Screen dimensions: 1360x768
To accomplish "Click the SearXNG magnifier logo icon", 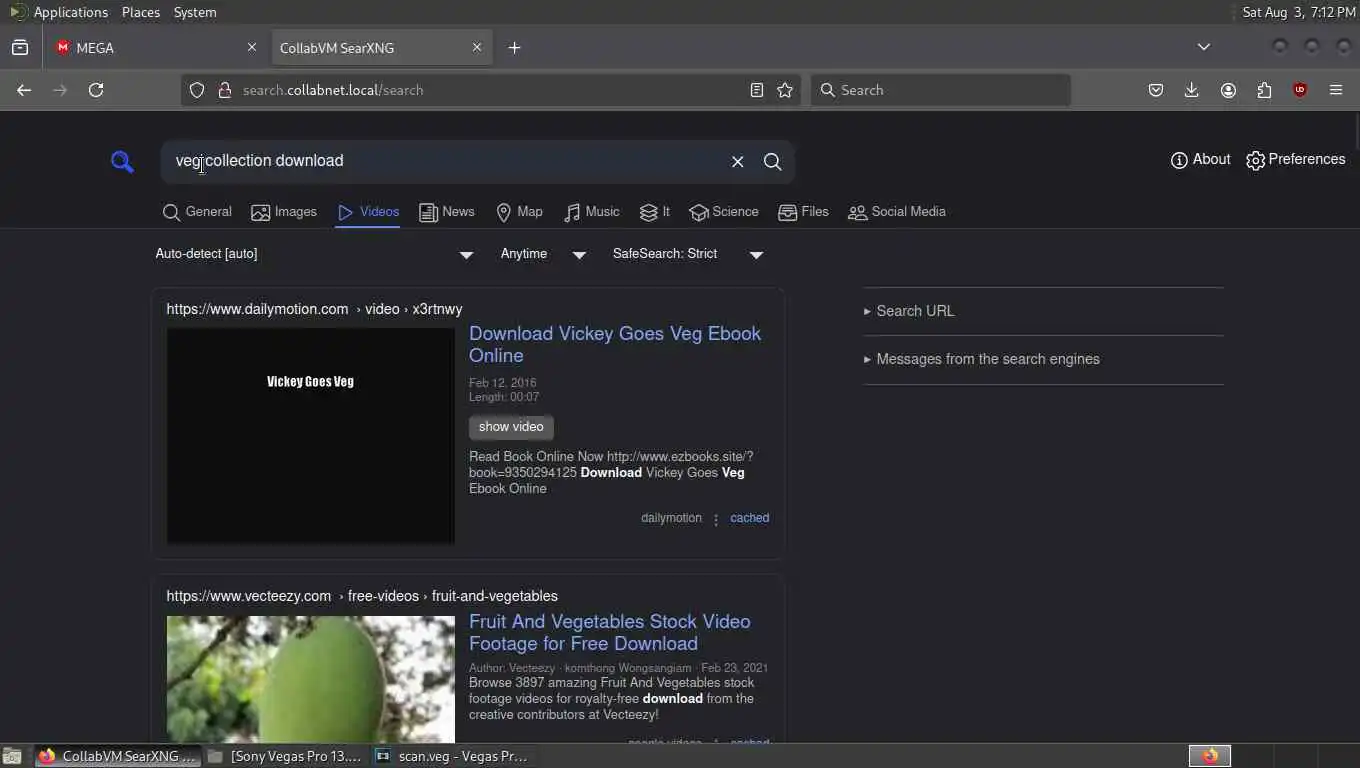I will [x=122, y=161].
